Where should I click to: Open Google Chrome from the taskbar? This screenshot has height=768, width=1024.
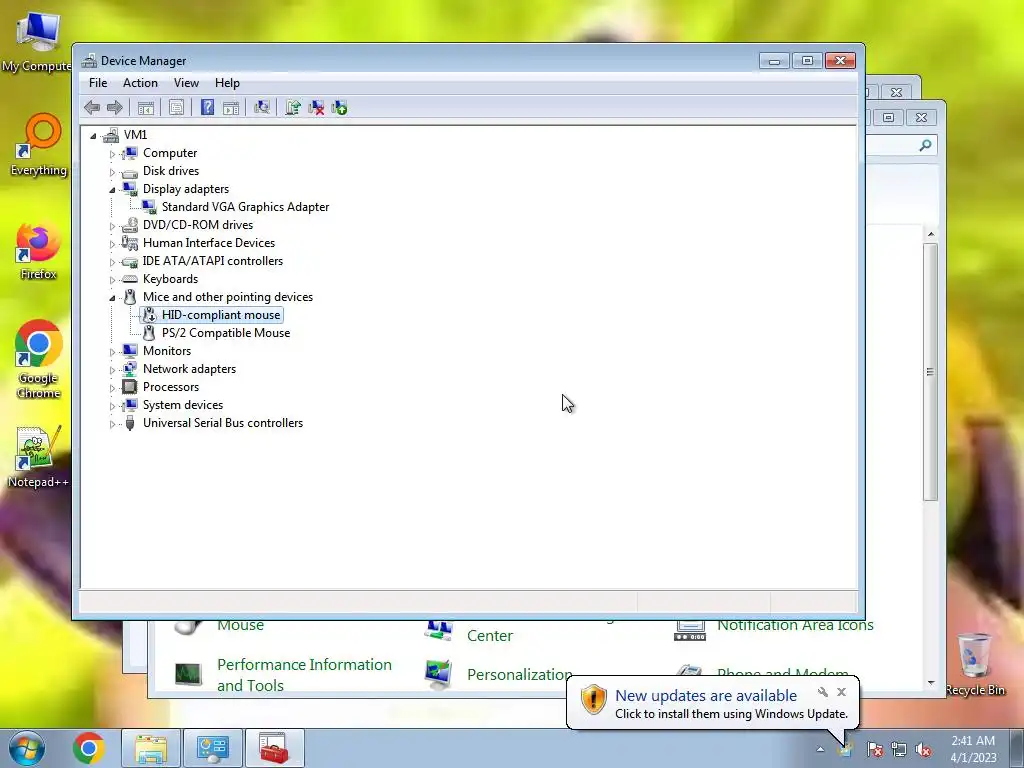[89, 748]
